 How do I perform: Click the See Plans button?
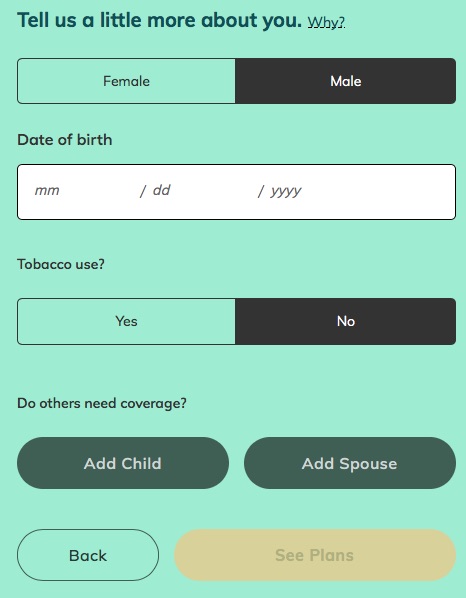click(x=315, y=555)
